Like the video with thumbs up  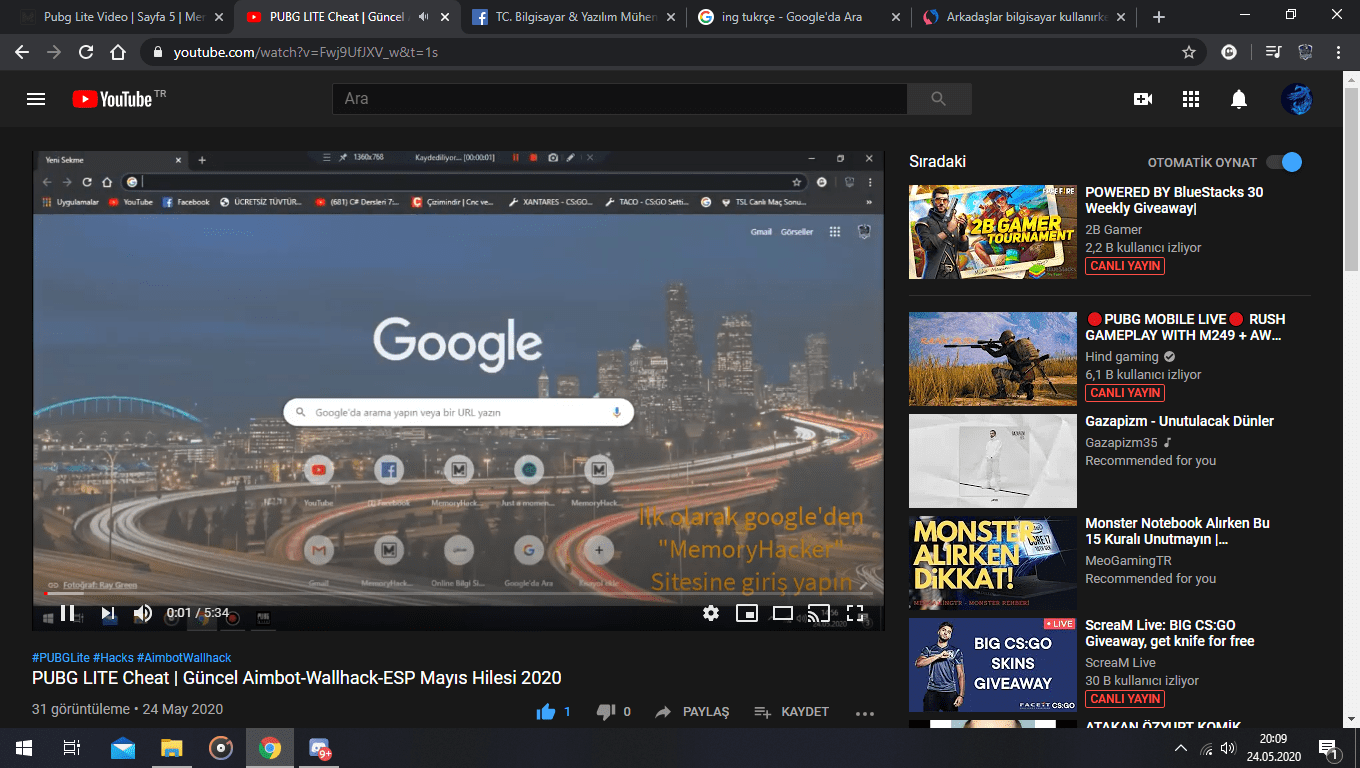click(x=546, y=712)
